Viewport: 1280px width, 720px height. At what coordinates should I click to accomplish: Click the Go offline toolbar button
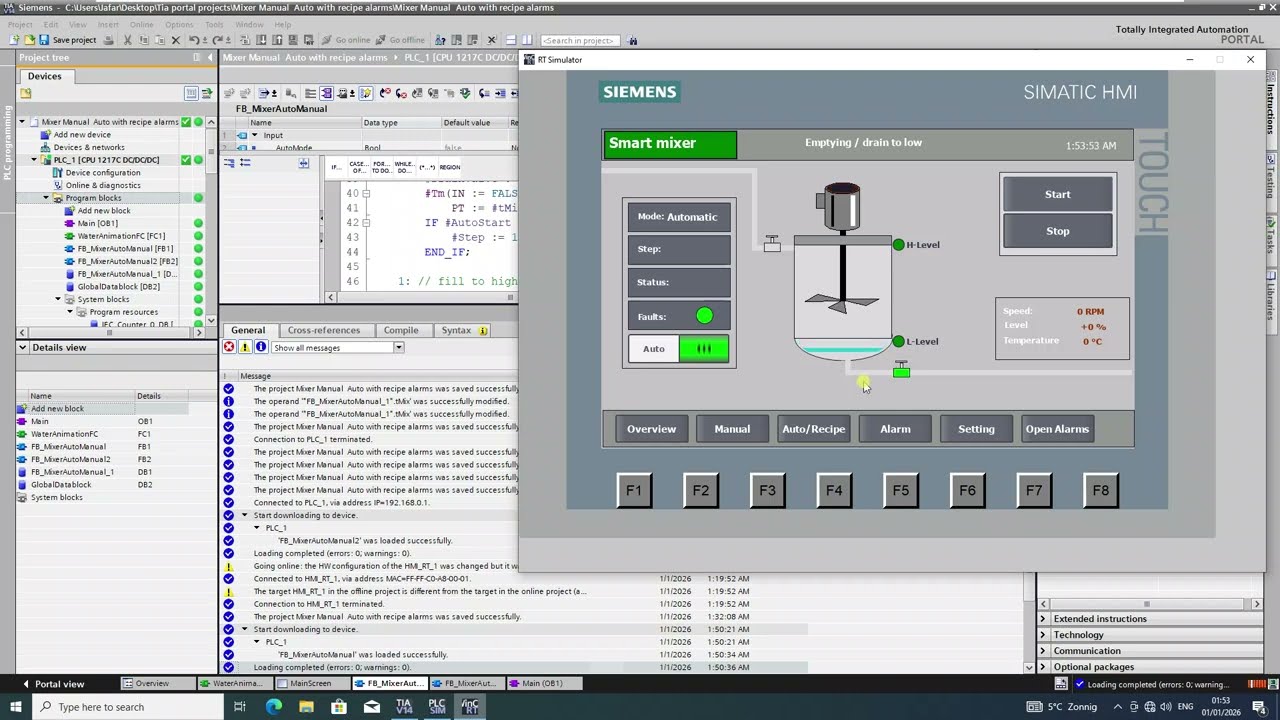[x=400, y=40]
